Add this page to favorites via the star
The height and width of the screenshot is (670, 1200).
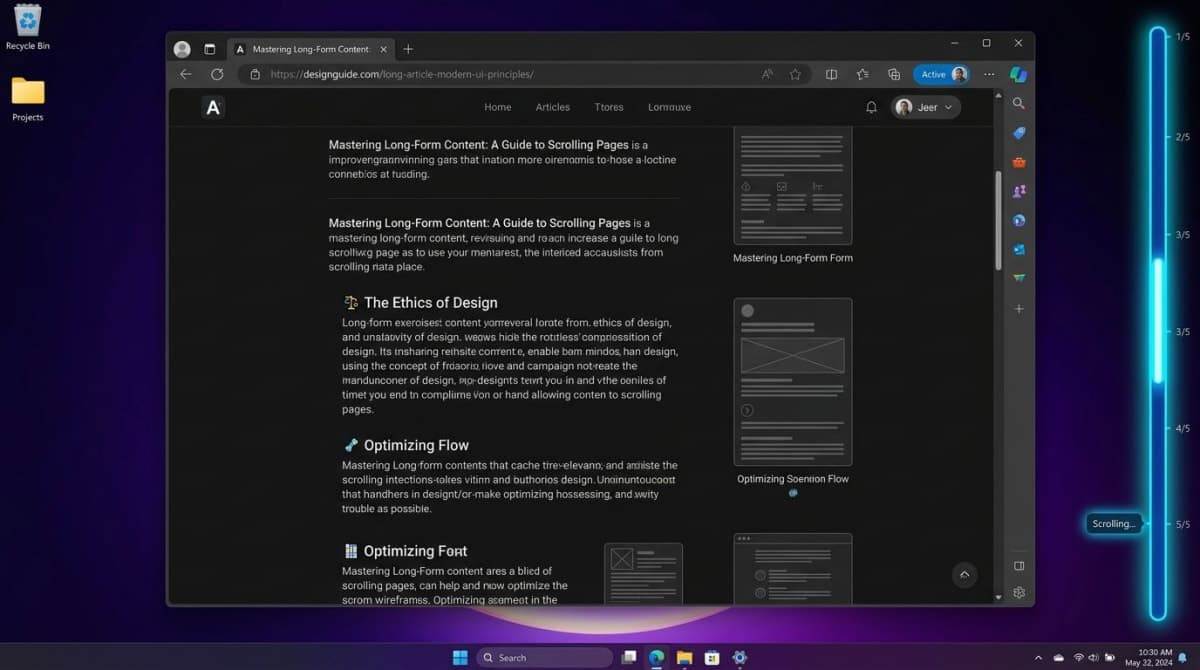click(795, 74)
